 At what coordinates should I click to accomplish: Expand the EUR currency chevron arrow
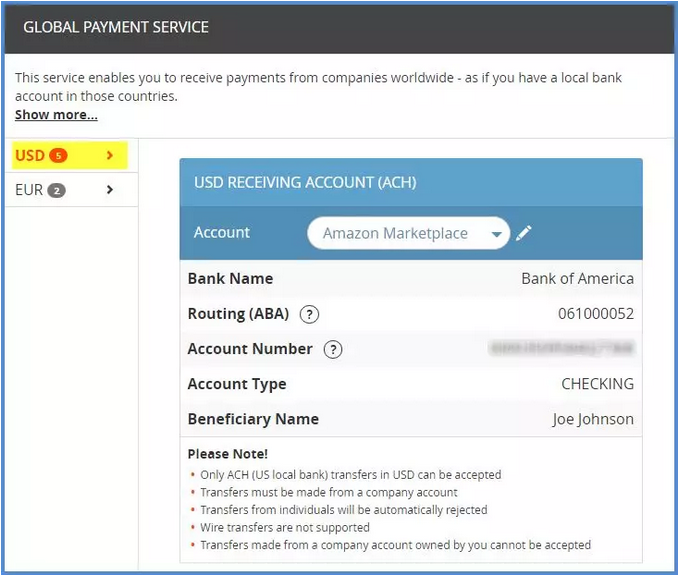(x=110, y=190)
